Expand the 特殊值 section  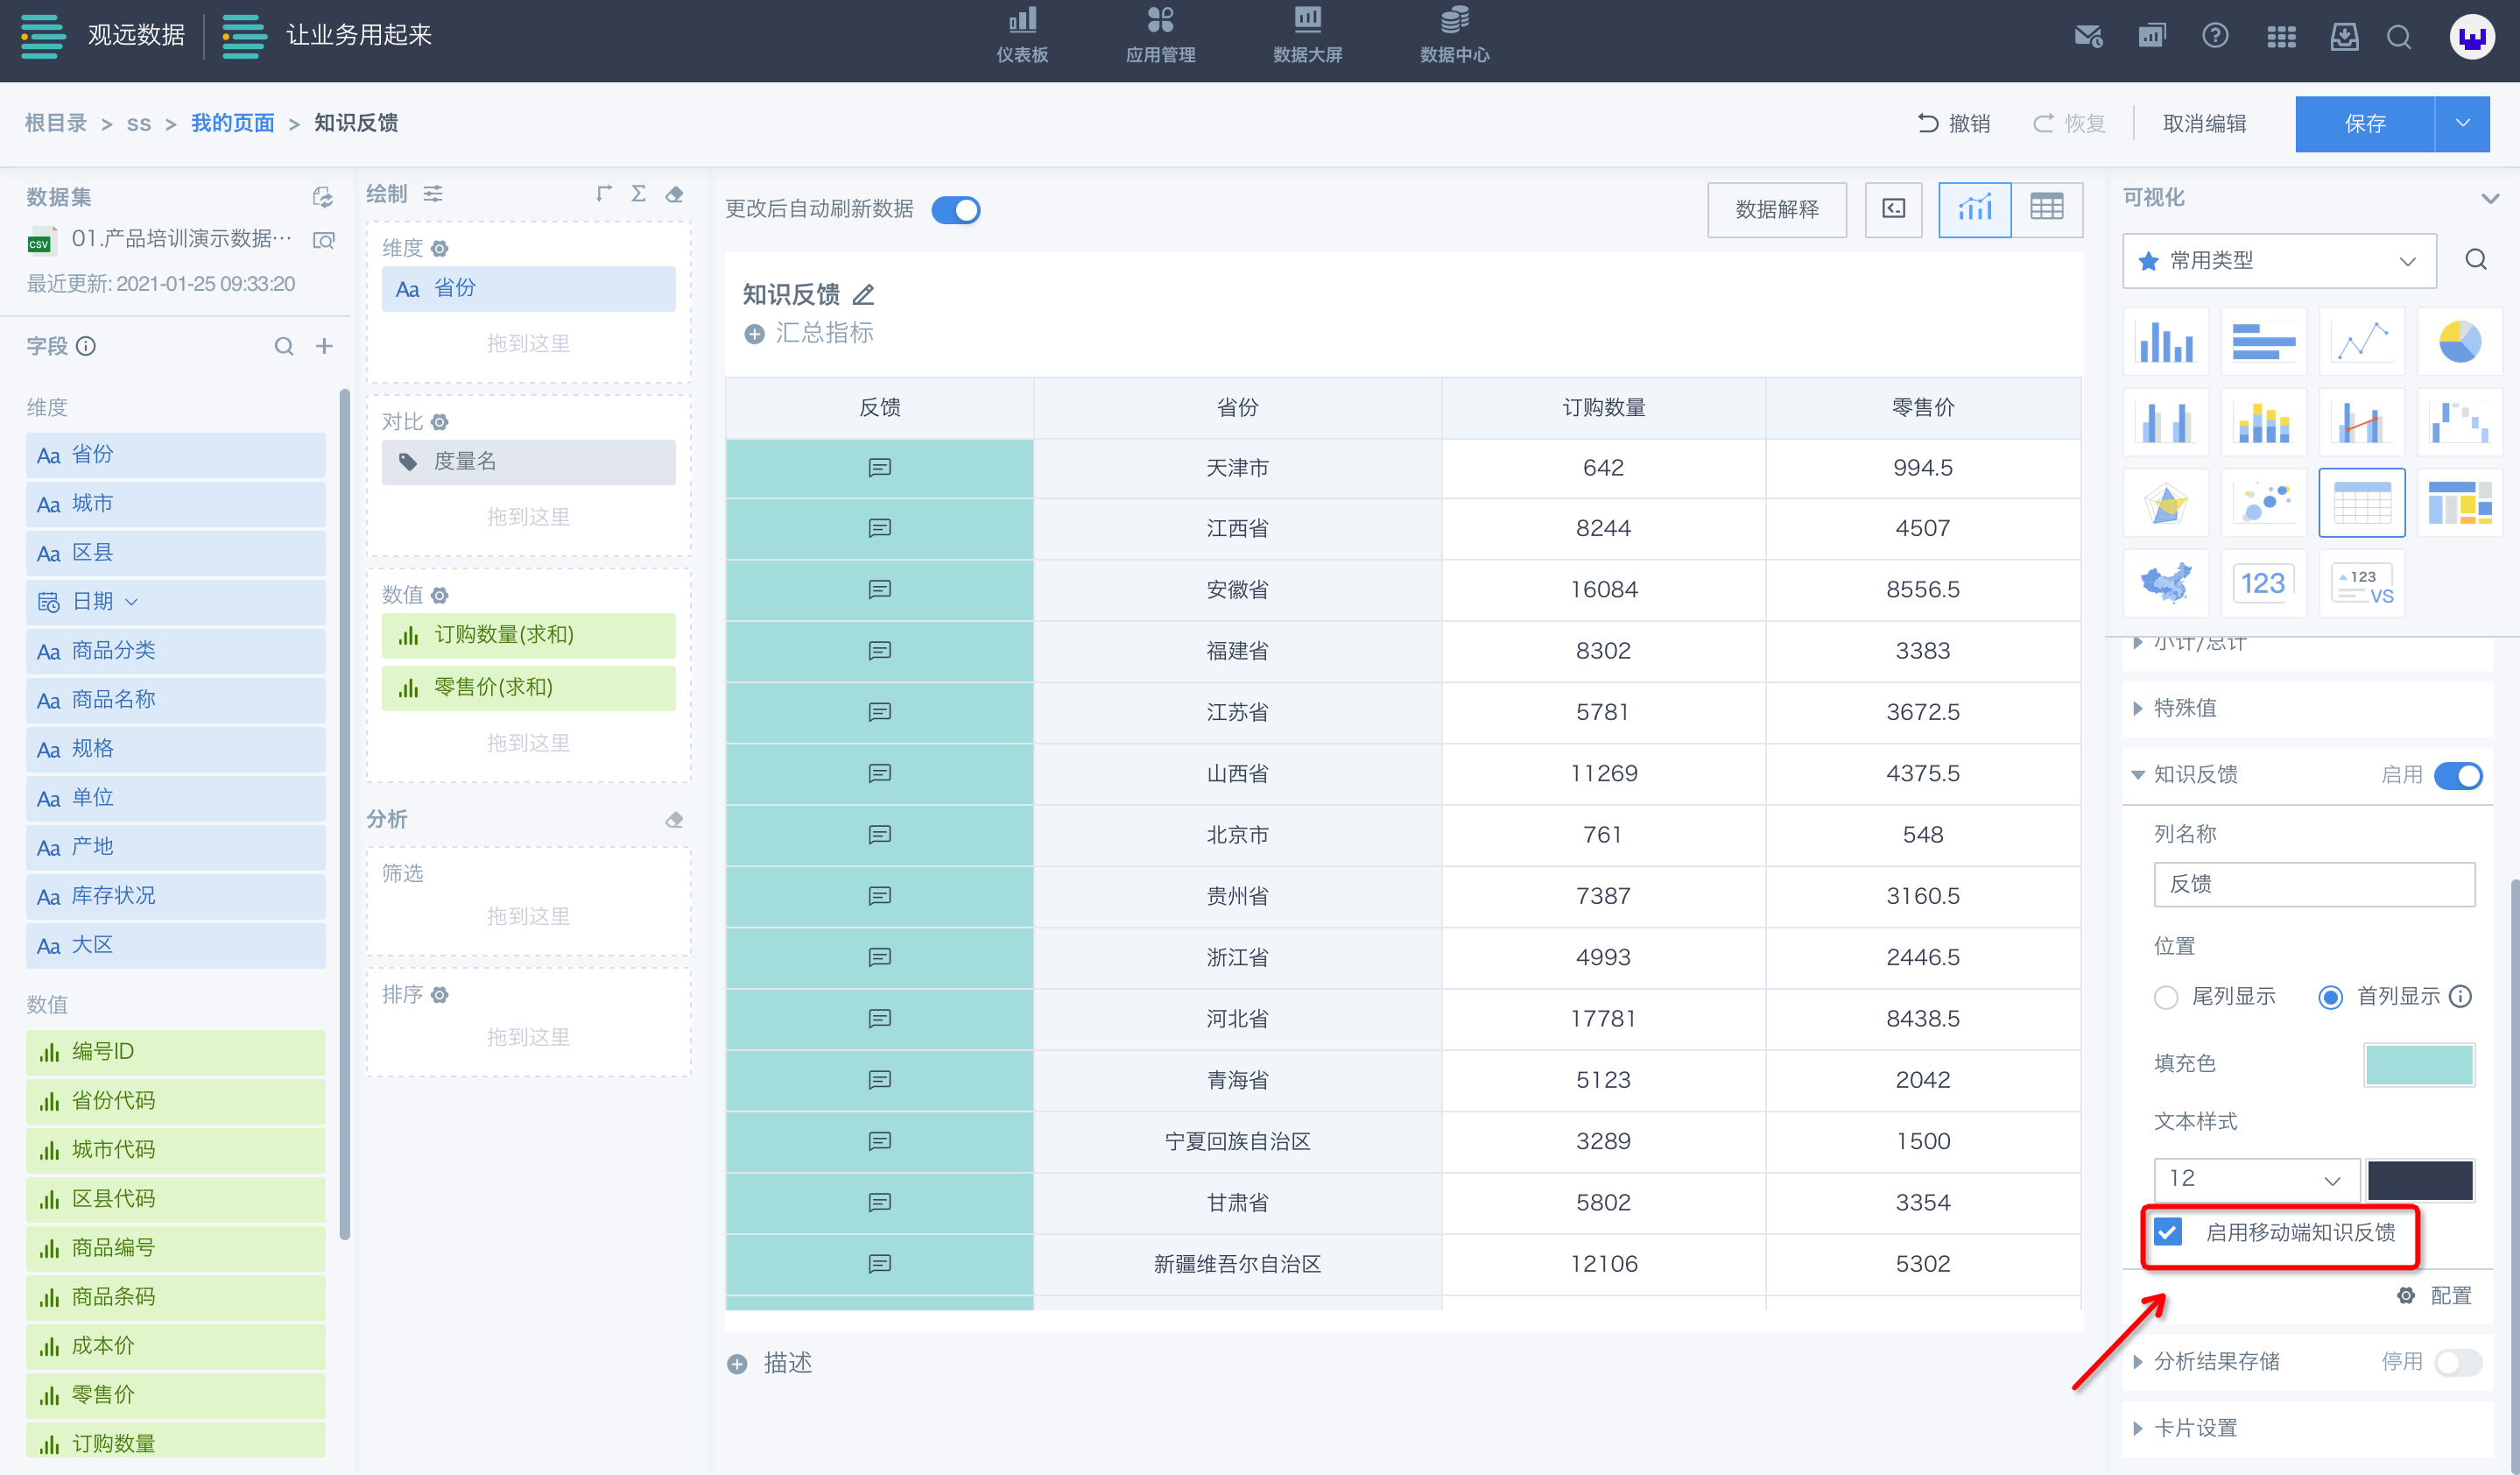(2137, 709)
